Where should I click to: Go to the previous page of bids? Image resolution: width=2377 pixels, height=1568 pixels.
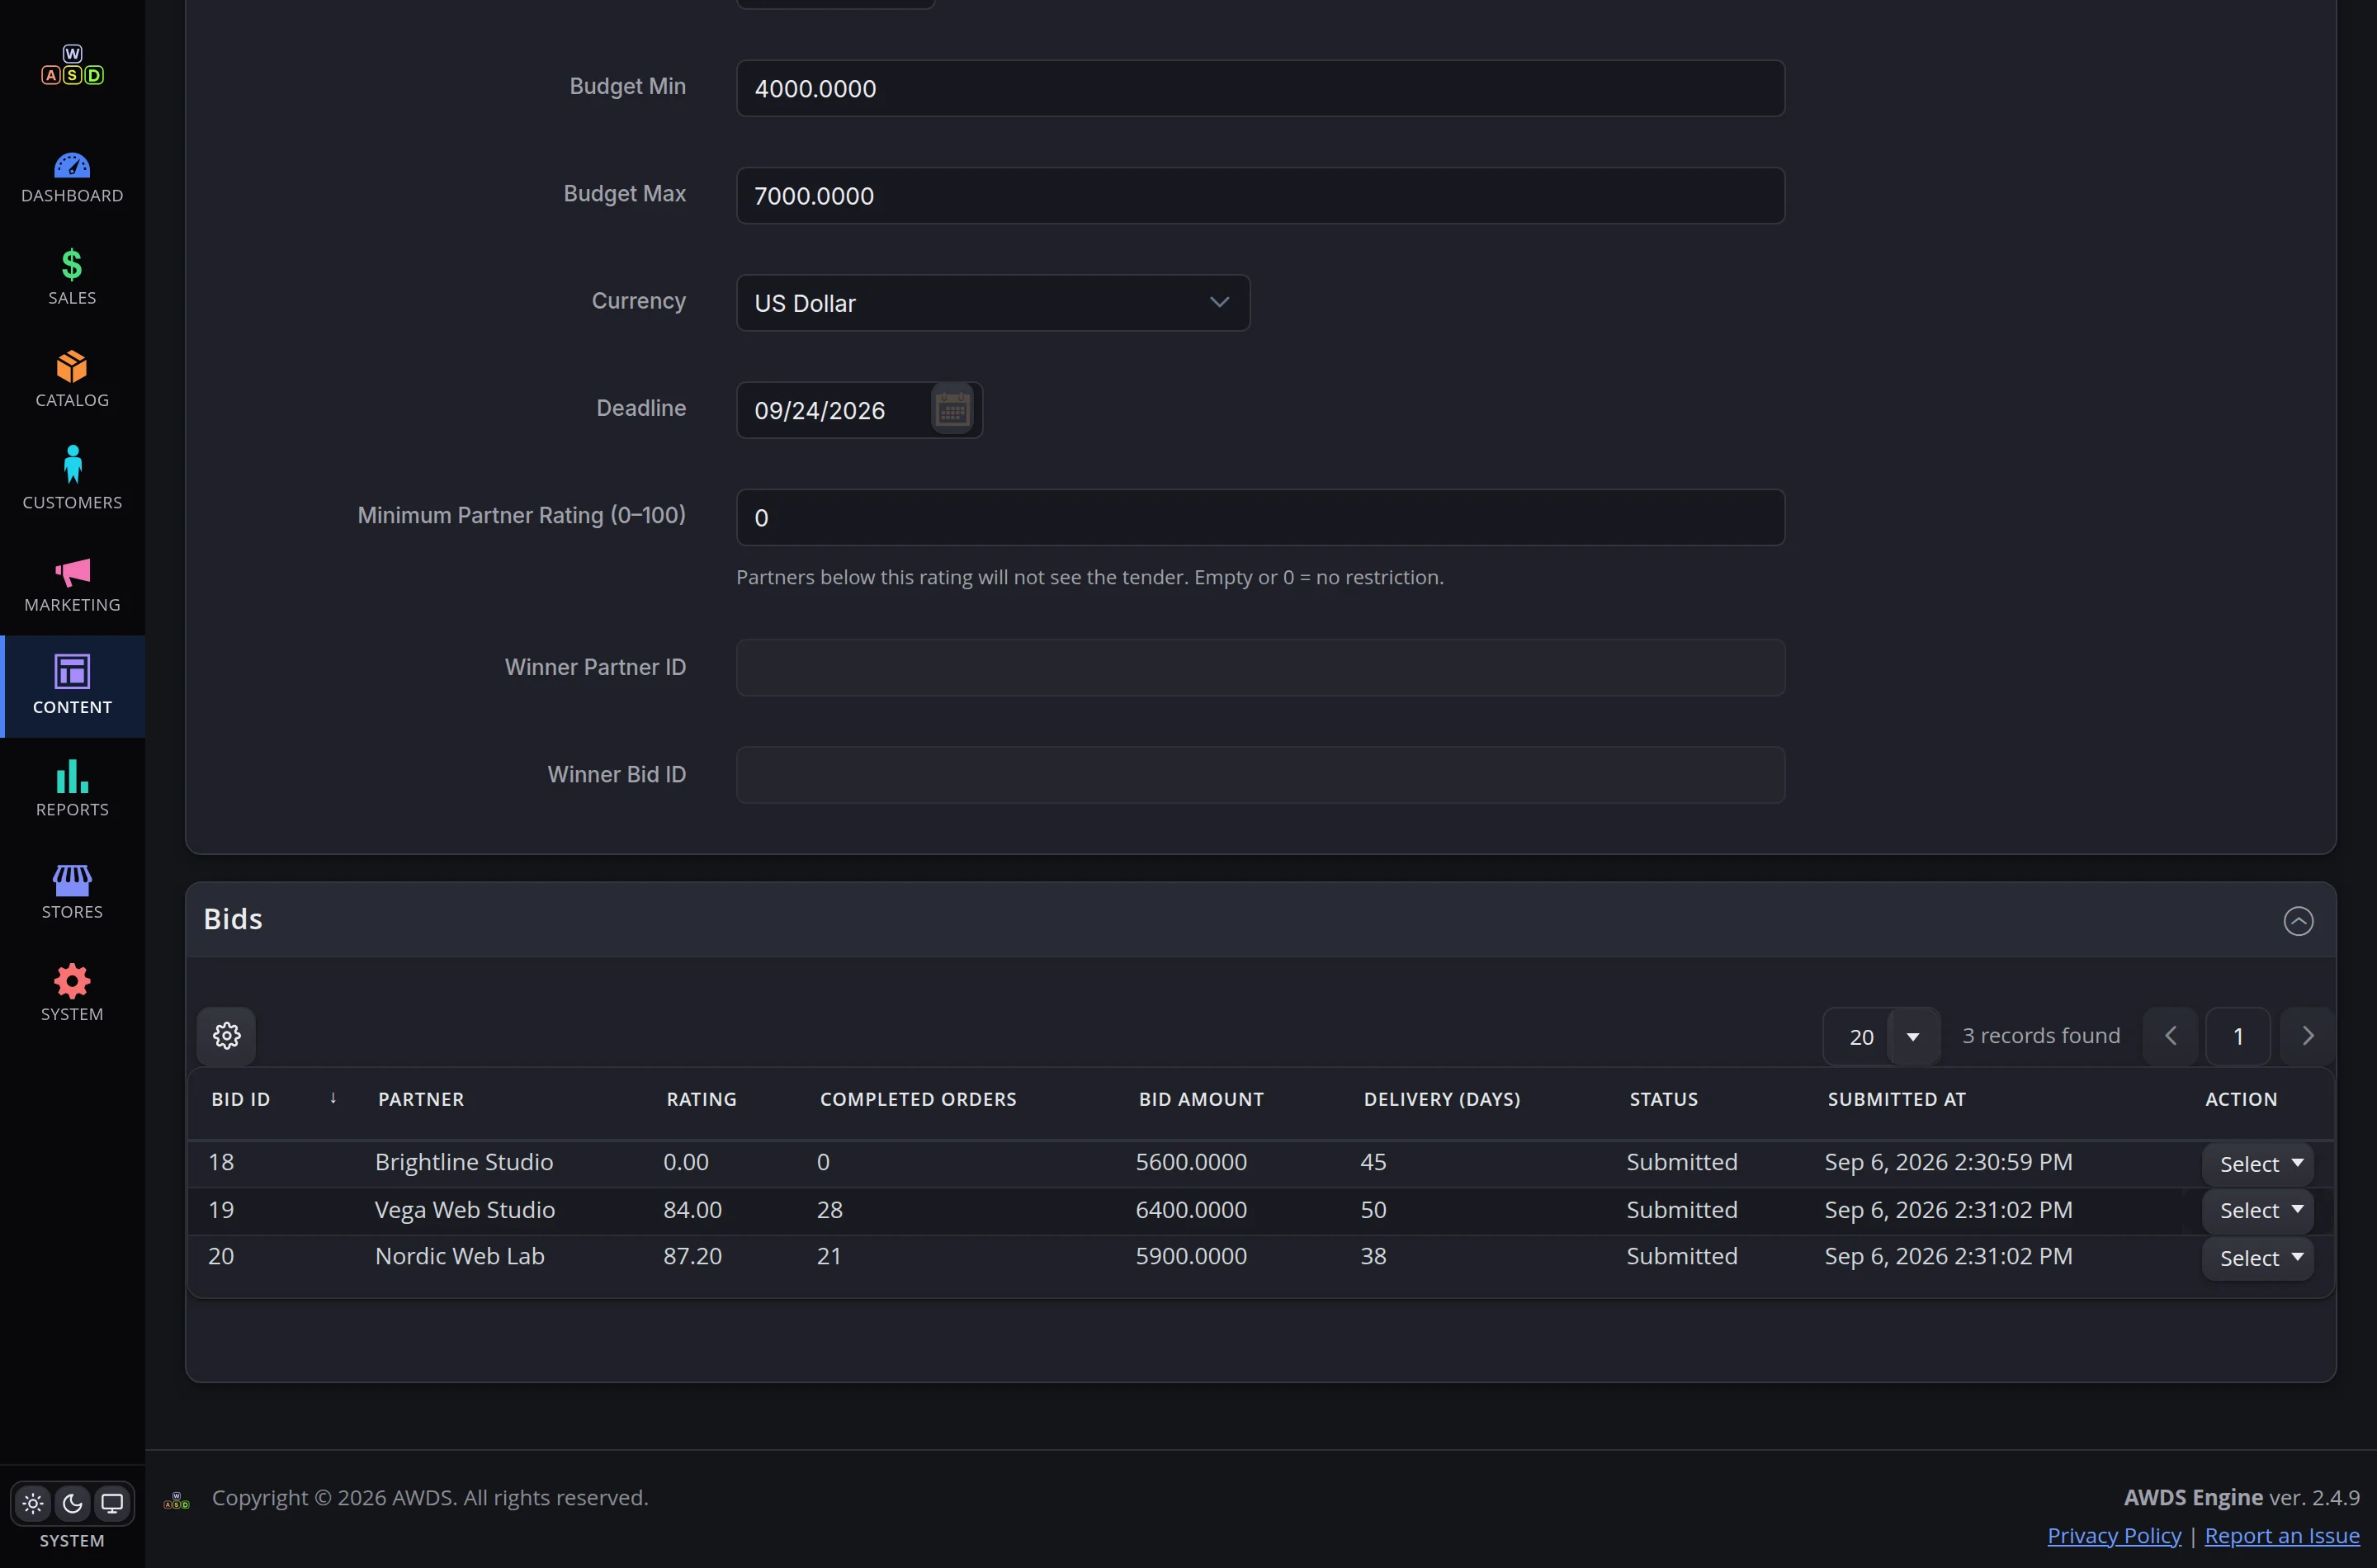[2170, 1036]
